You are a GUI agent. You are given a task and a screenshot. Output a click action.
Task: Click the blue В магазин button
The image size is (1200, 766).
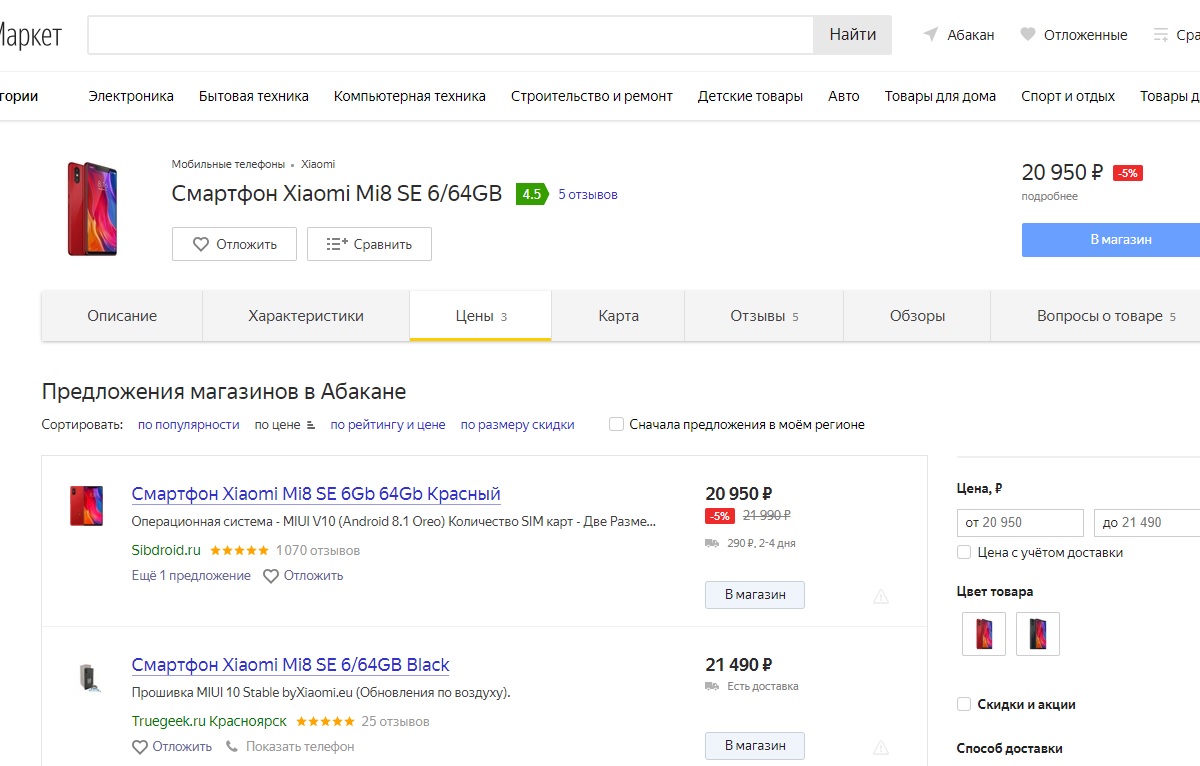tap(1111, 240)
